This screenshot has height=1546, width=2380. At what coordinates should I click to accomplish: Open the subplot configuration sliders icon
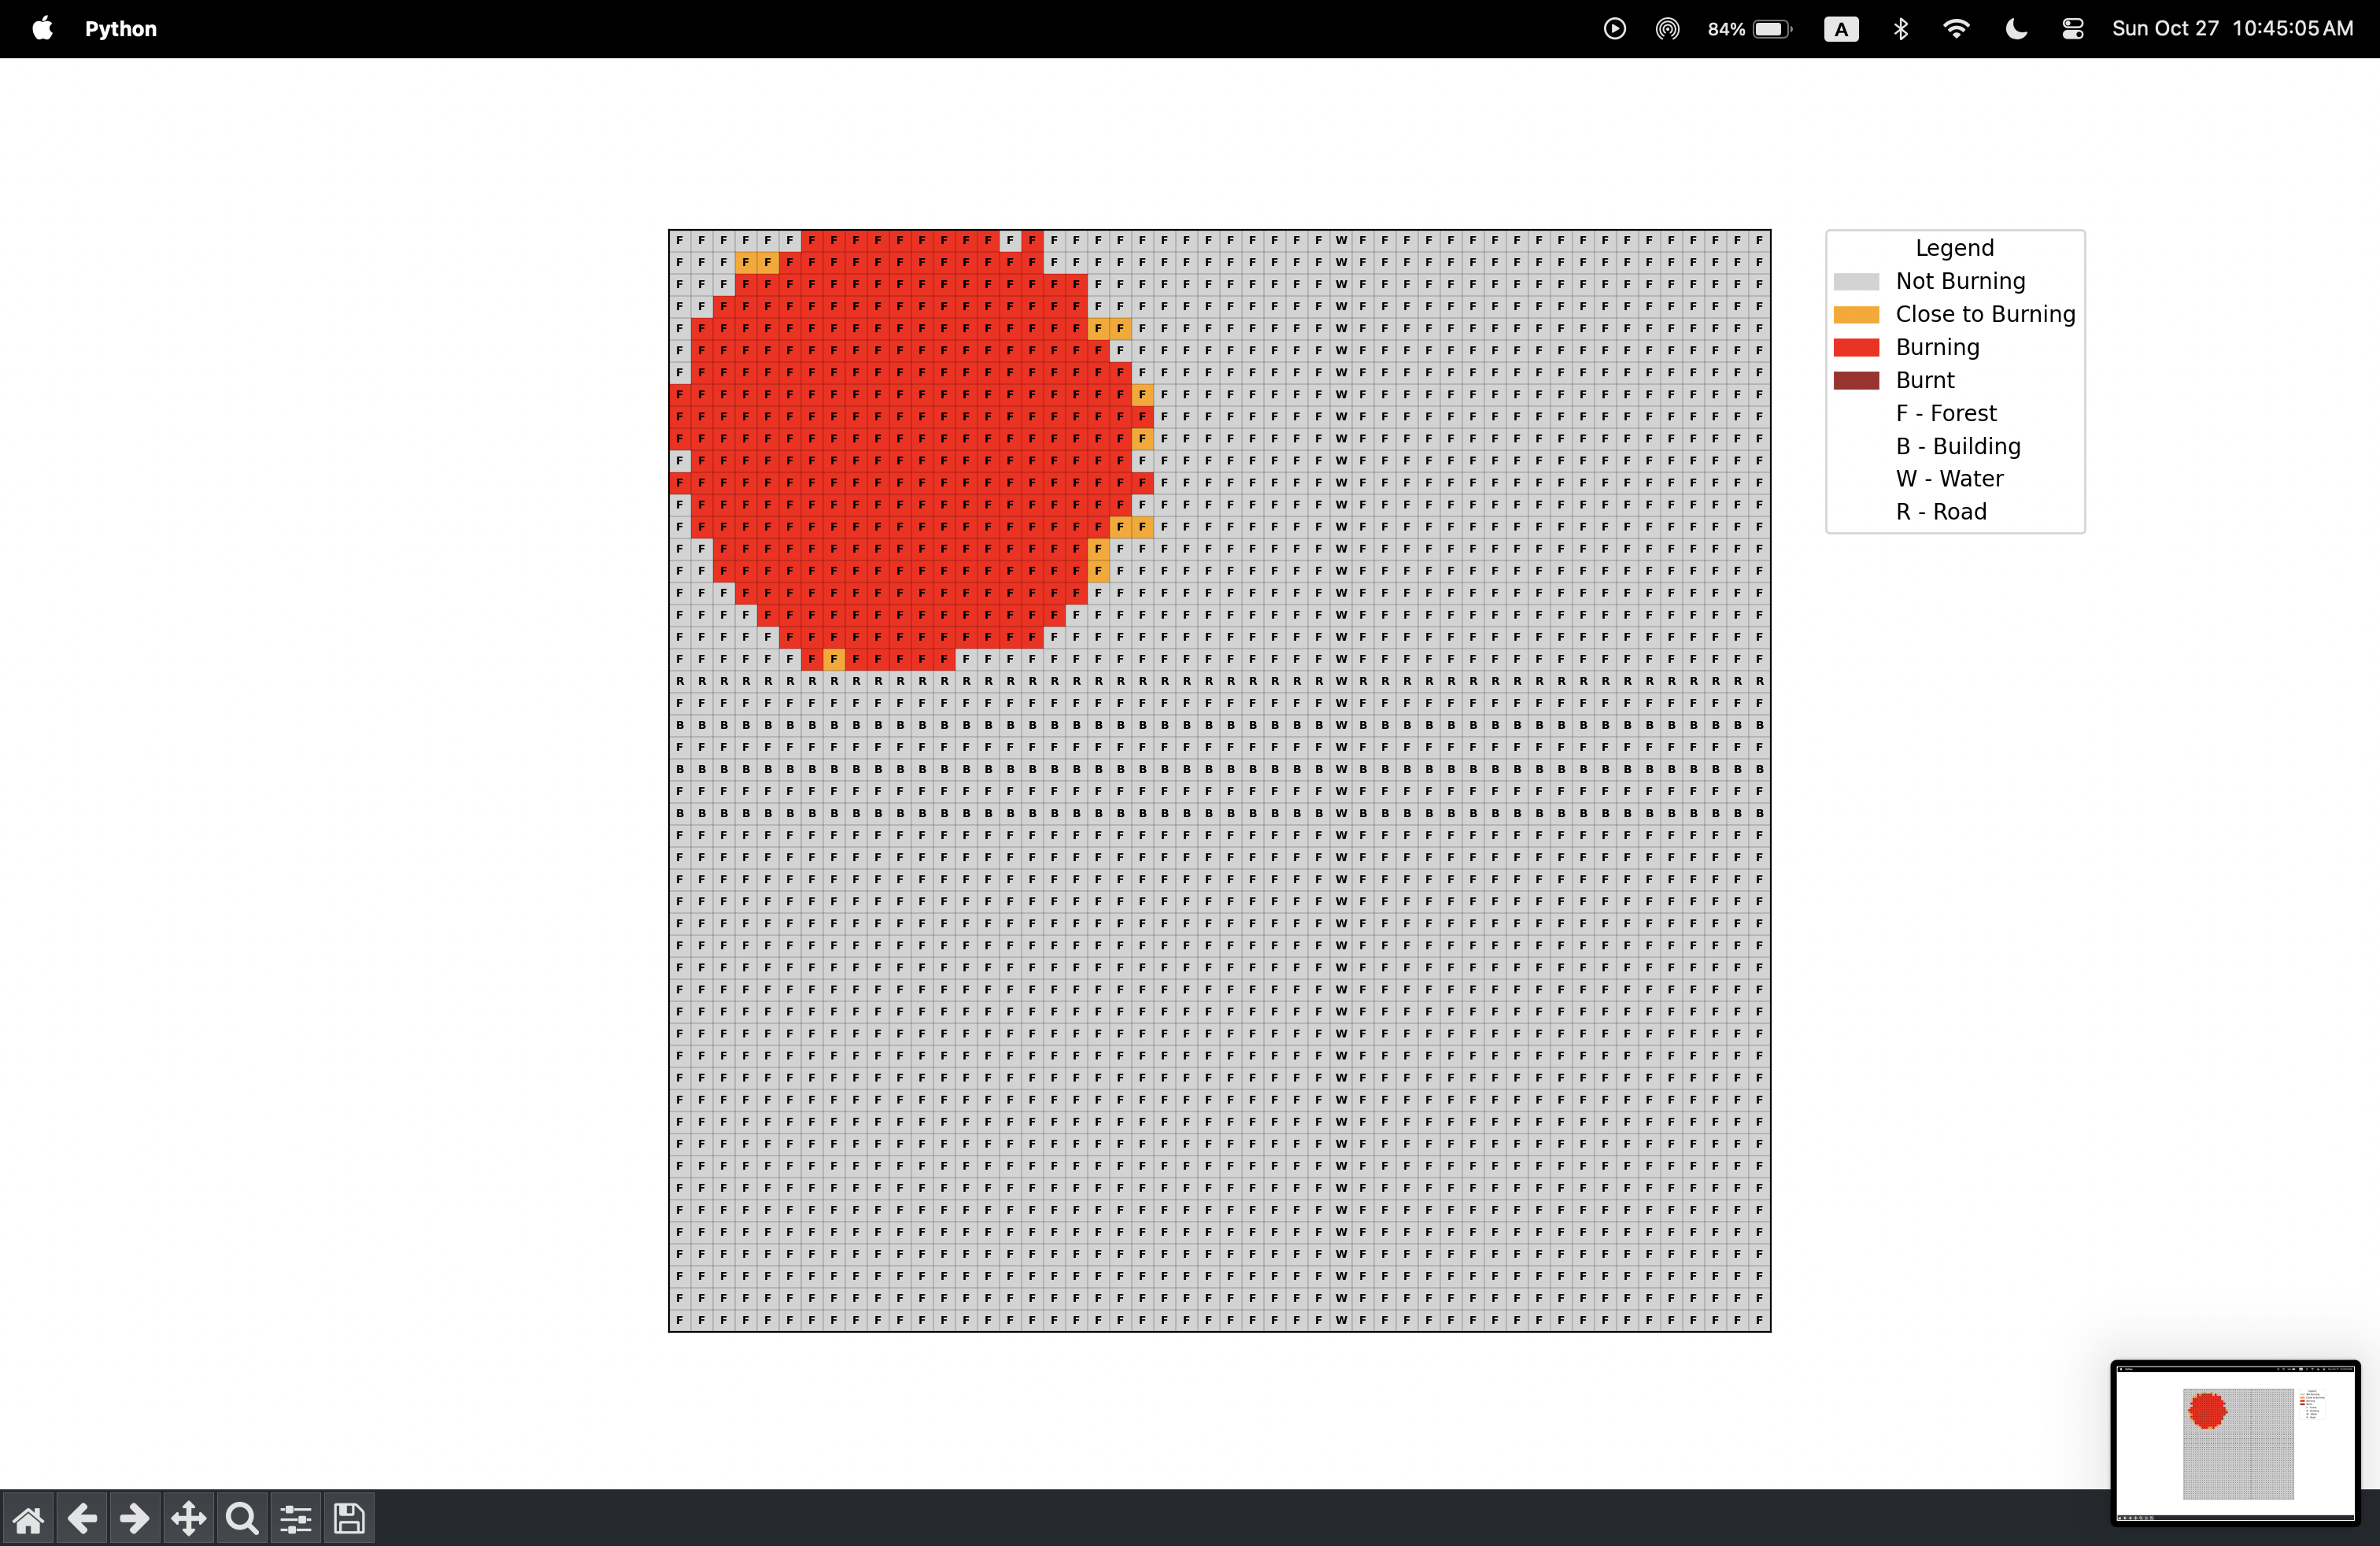(295, 1519)
